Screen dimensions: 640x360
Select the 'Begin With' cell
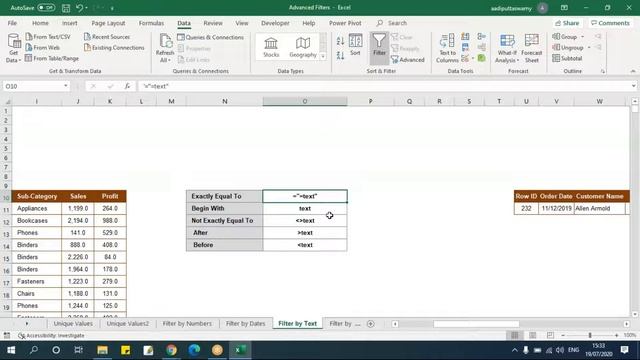(224, 209)
